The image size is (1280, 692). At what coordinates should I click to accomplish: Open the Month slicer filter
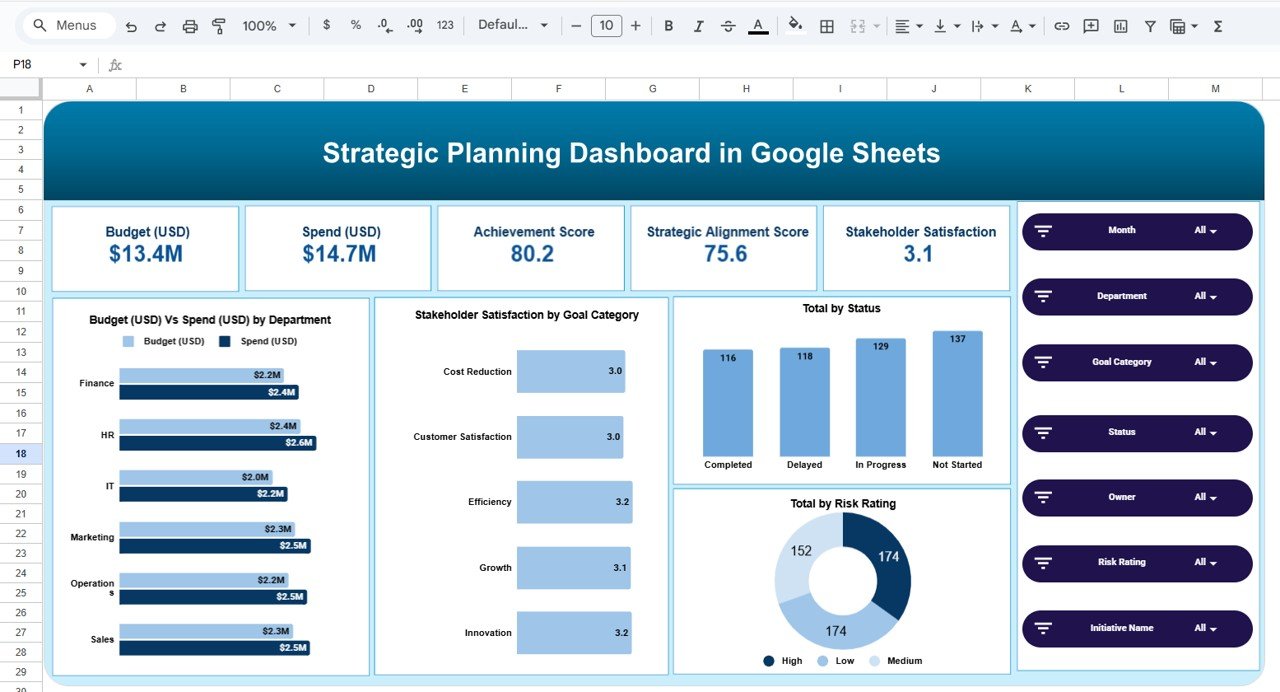1136,231
